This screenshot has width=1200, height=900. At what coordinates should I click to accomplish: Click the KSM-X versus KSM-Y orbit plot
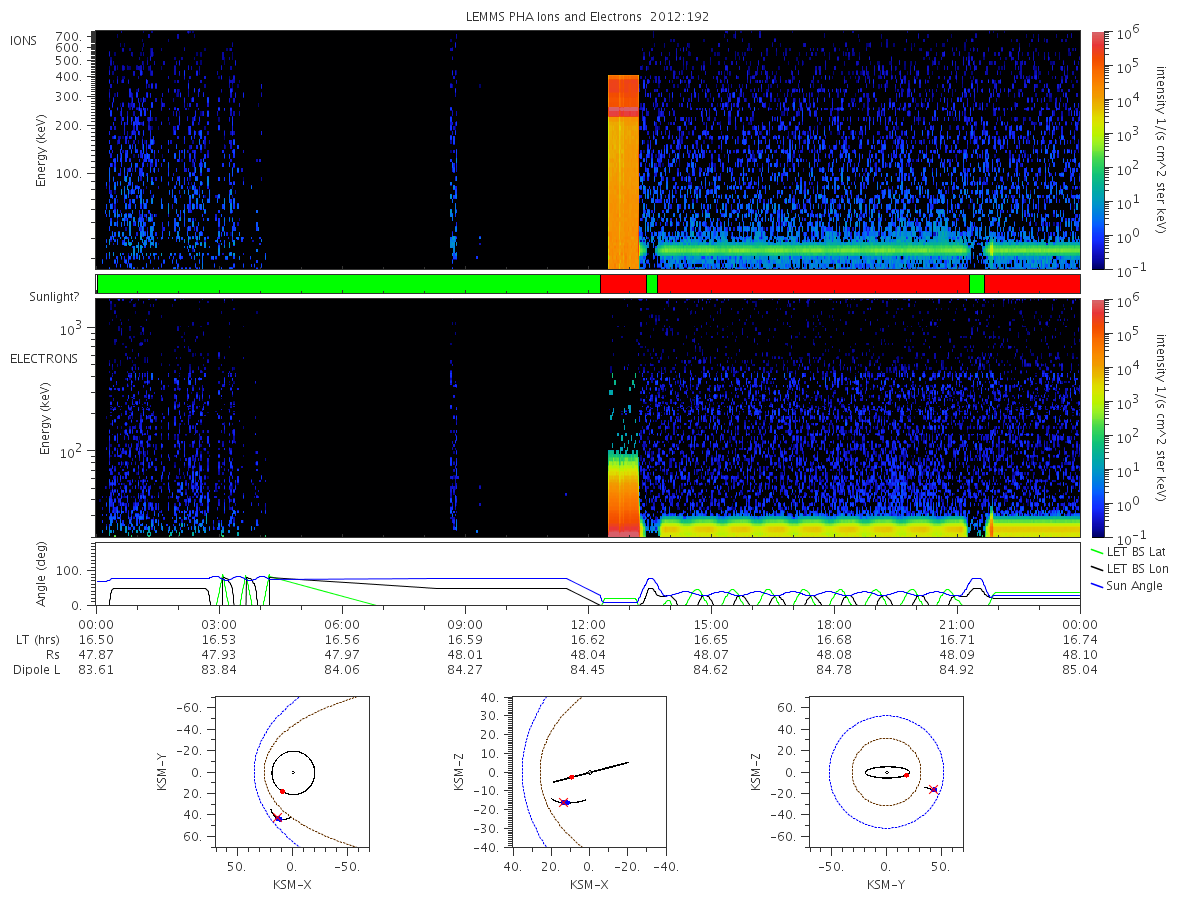coord(293,772)
